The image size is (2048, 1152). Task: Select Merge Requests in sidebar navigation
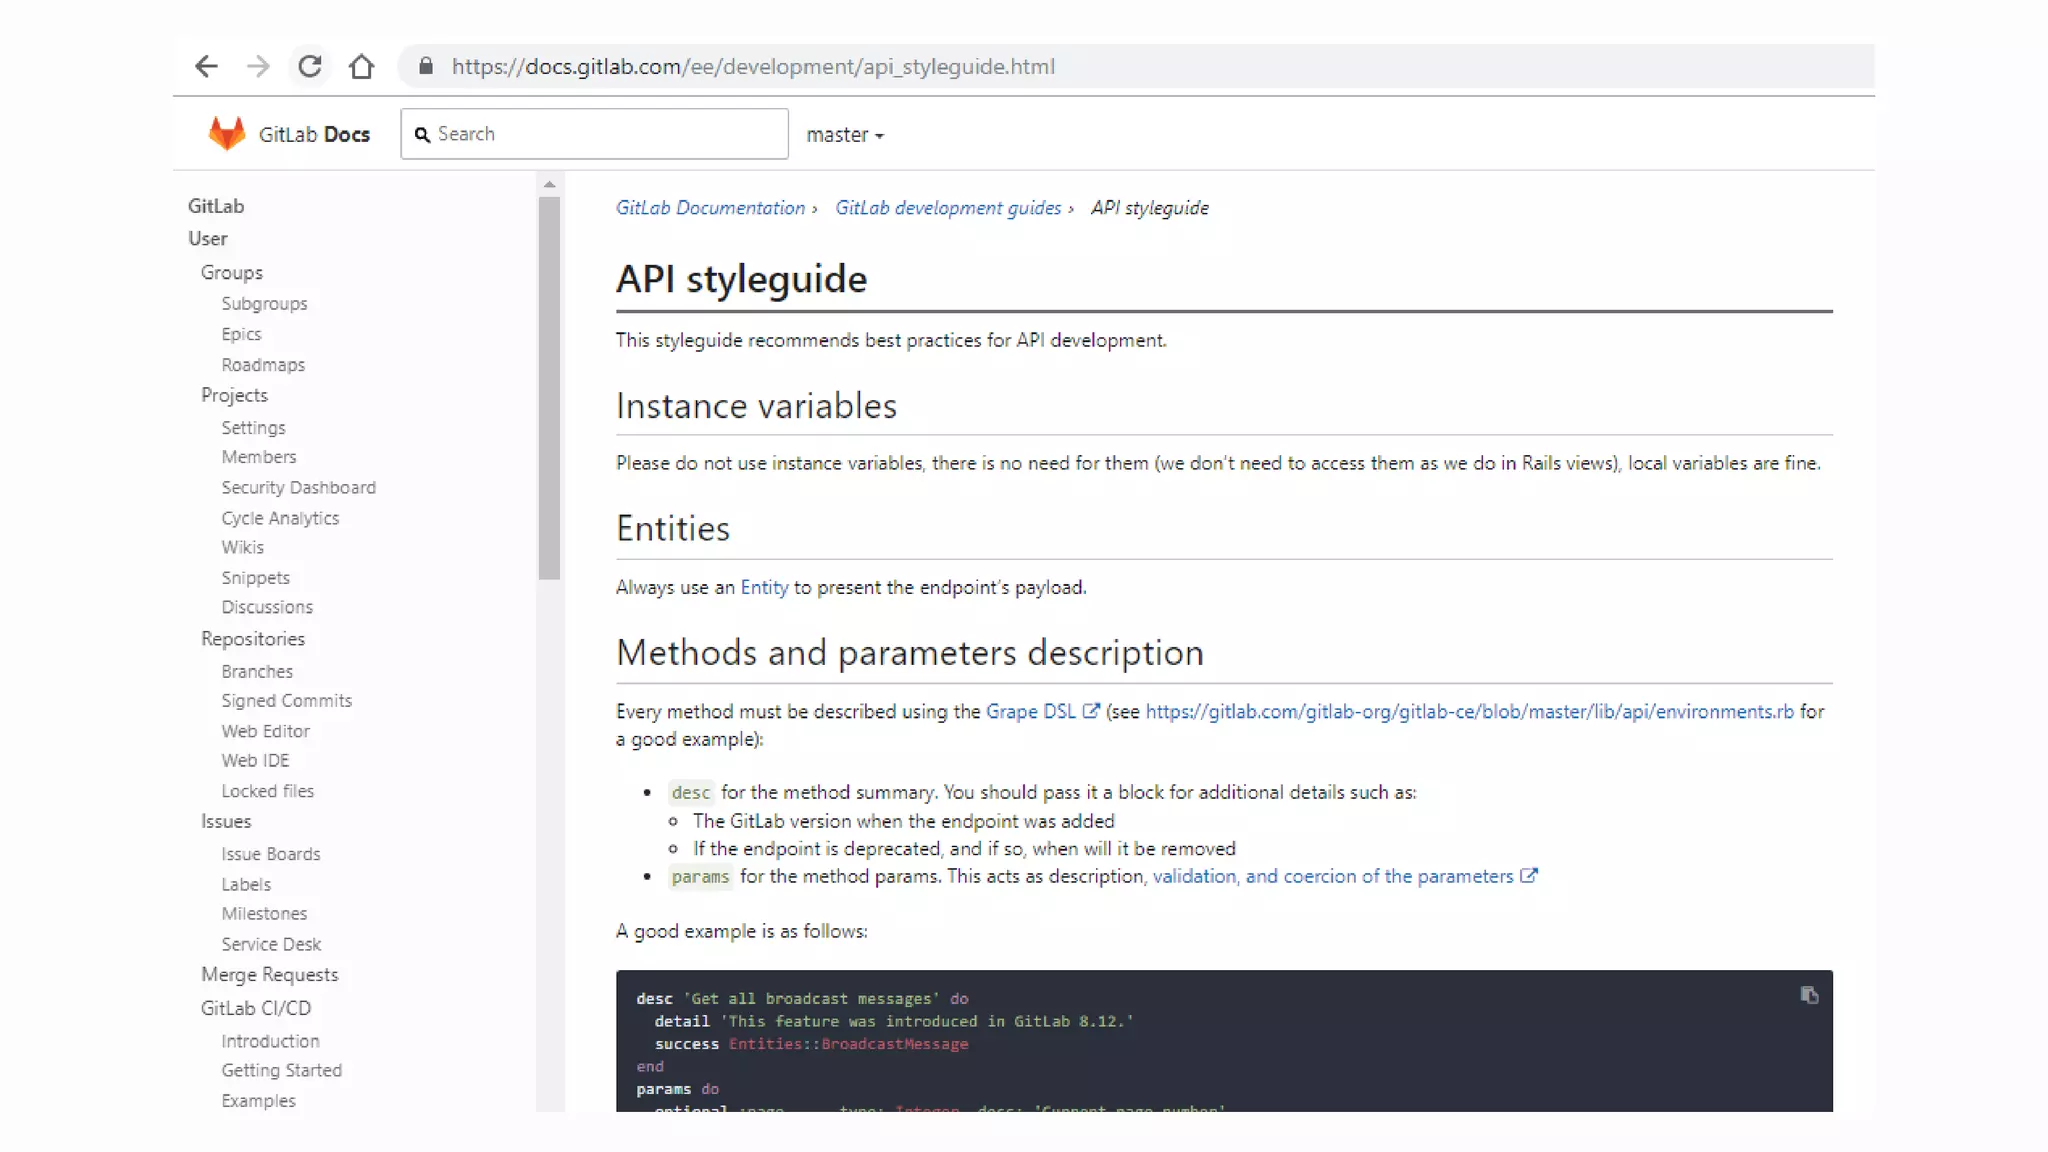(270, 974)
